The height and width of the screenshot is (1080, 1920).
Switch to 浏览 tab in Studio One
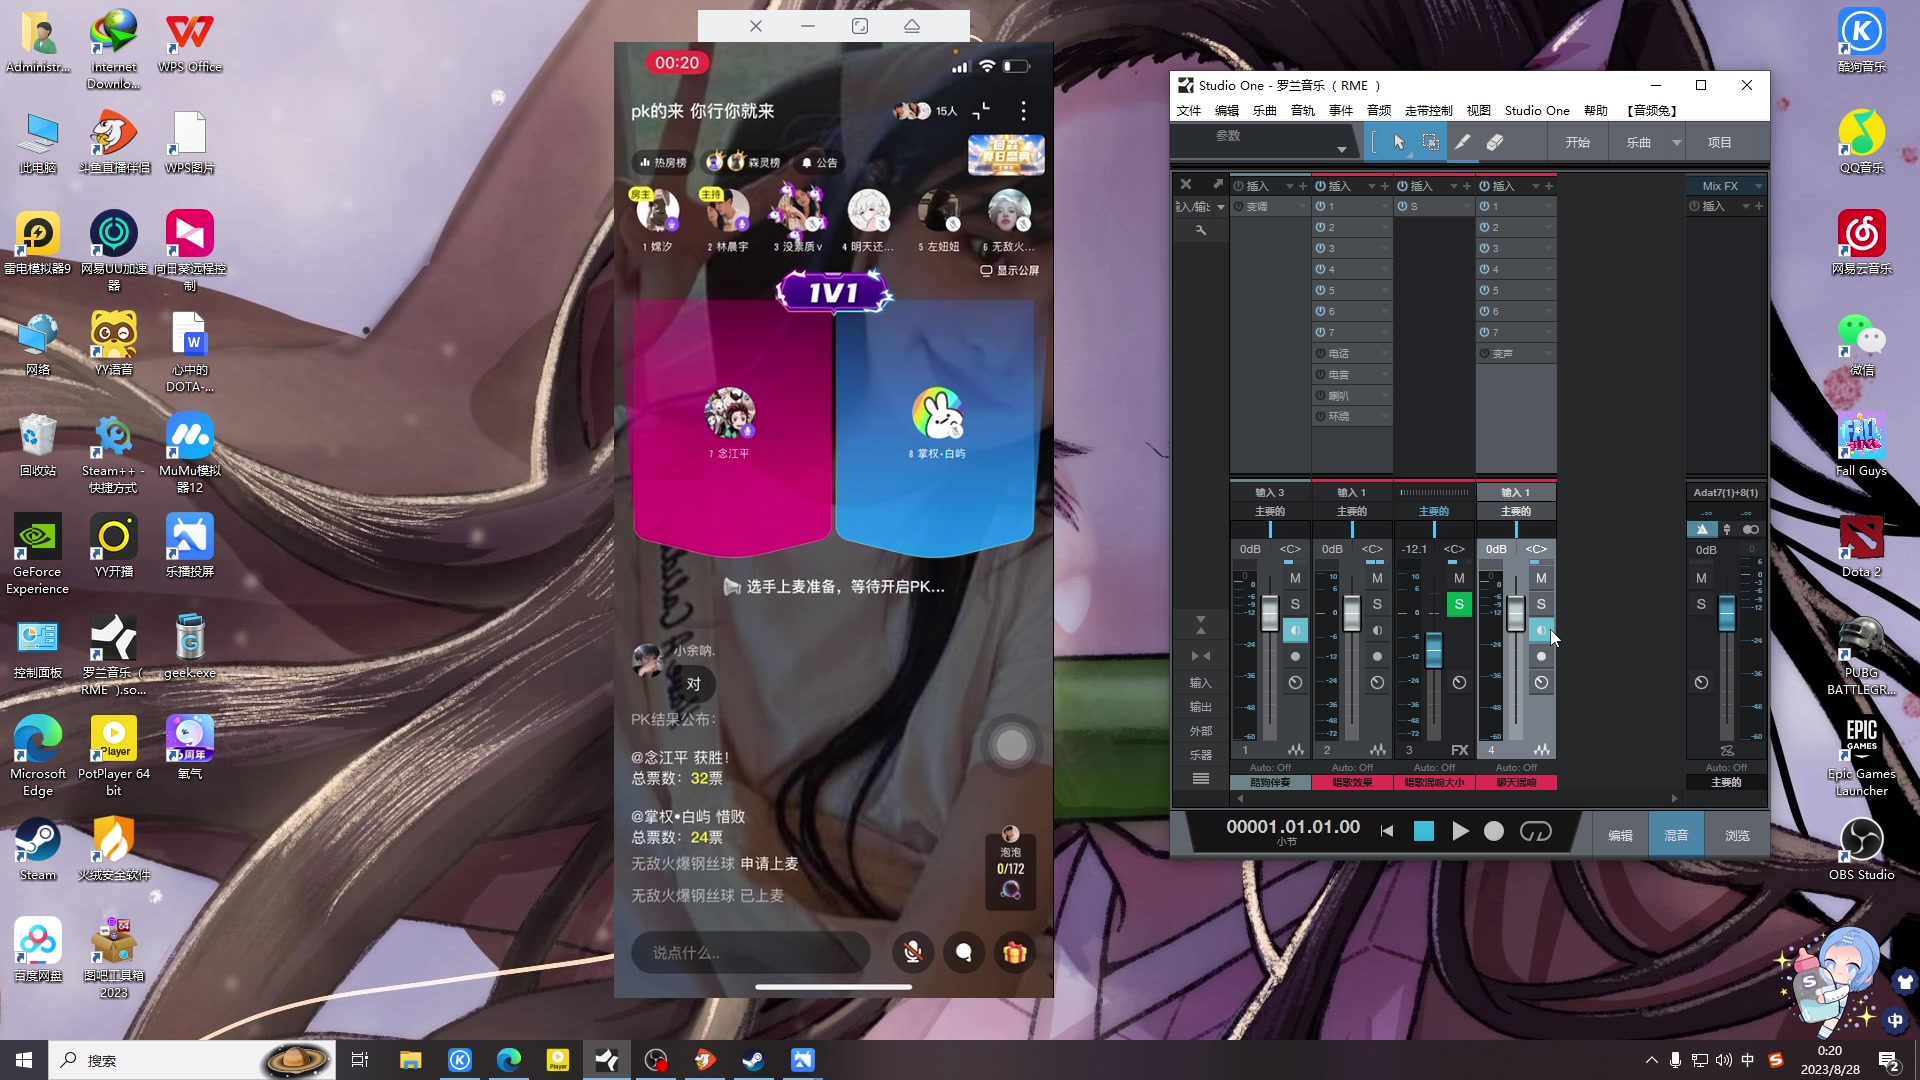tap(1737, 835)
